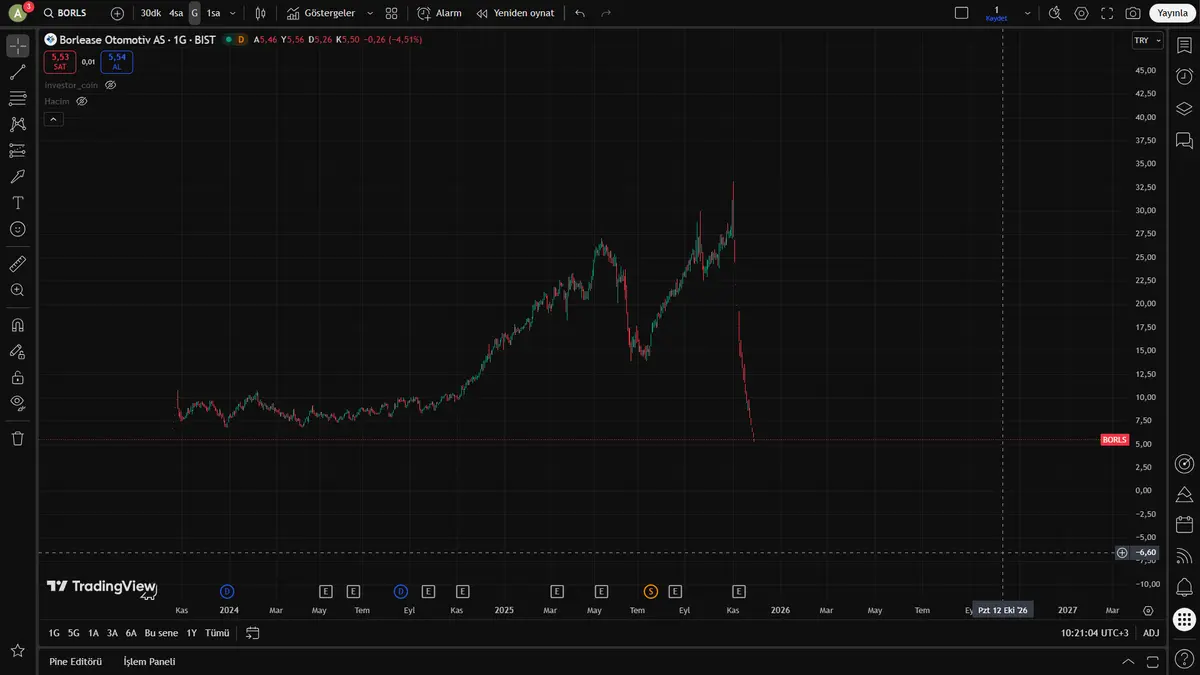Select the zoom in tool
Viewport: 1200px width, 675px height.
(x=17, y=290)
